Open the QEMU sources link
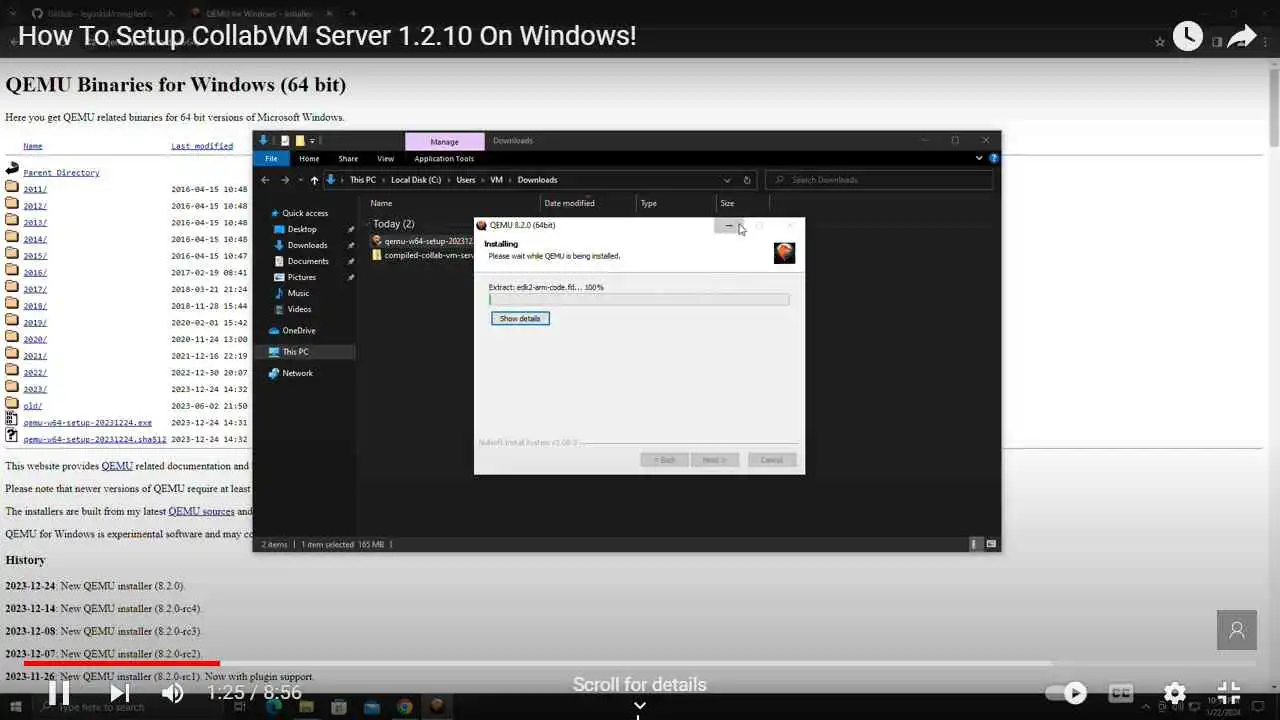Viewport: 1280px width, 720px height. (x=201, y=511)
